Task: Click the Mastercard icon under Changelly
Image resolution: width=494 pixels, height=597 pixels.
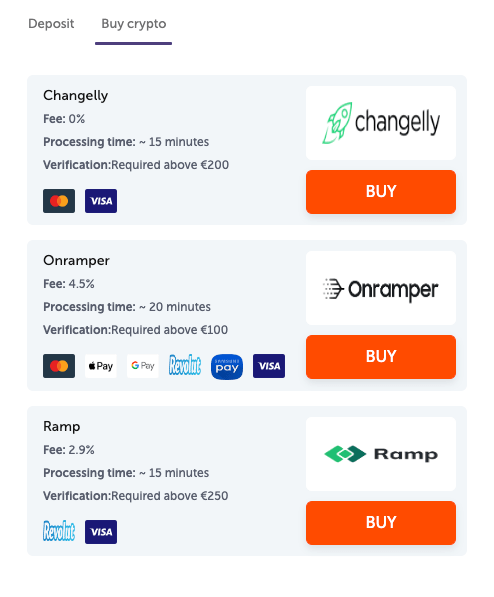Action: coord(59,201)
